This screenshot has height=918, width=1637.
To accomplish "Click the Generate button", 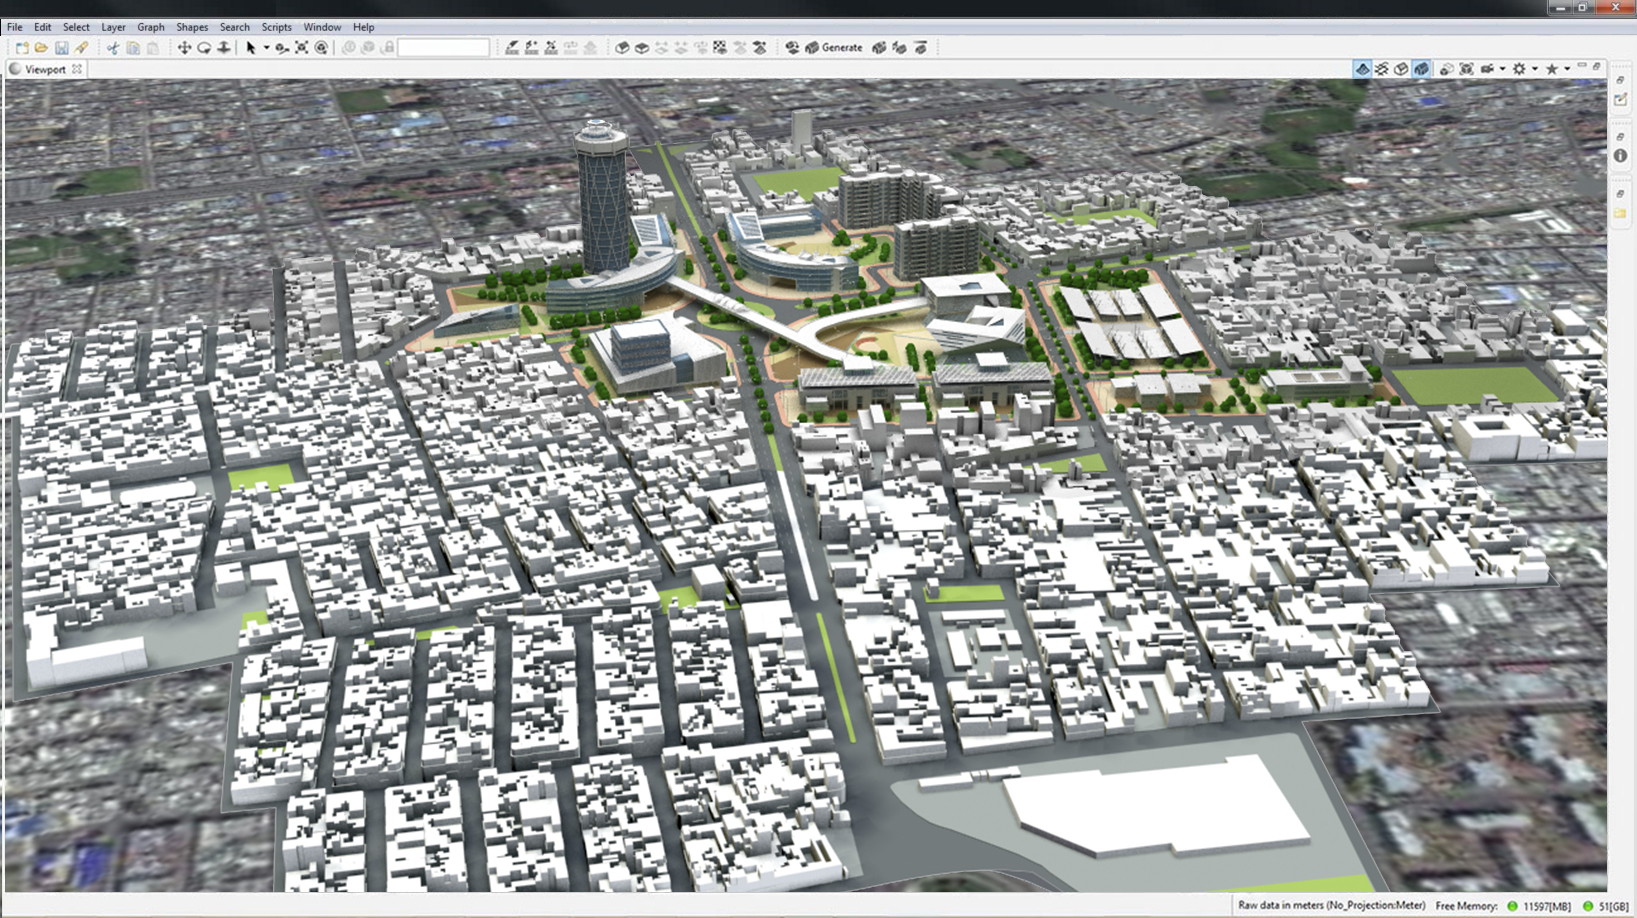I will point(841,48).
